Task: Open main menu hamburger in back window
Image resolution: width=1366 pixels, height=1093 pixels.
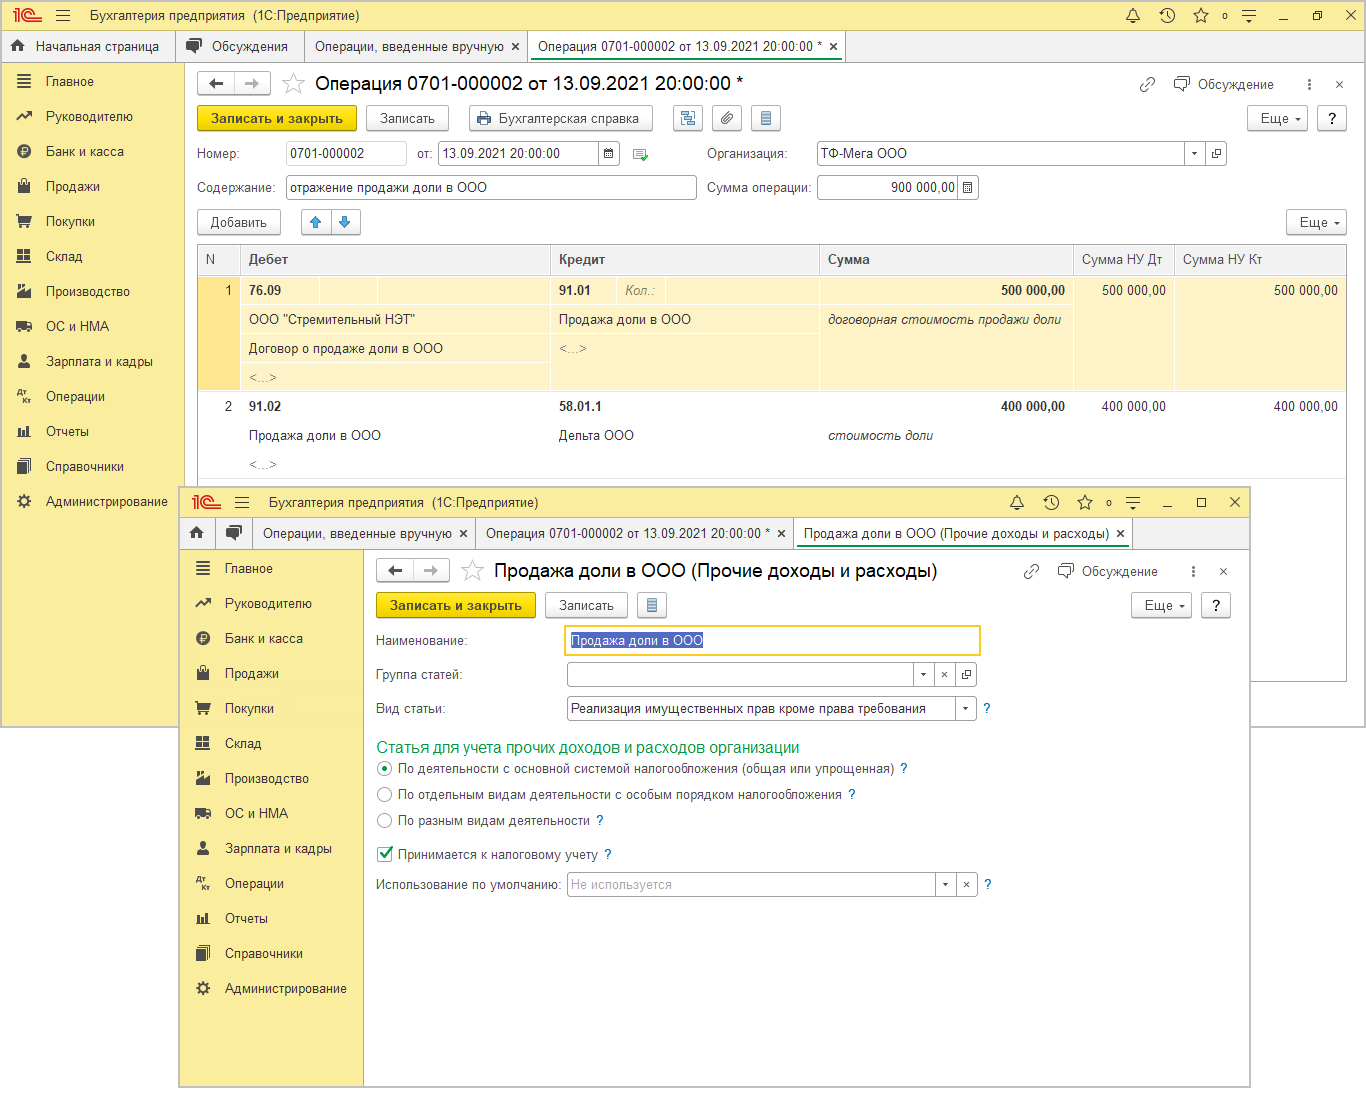Action: (63, 16)
